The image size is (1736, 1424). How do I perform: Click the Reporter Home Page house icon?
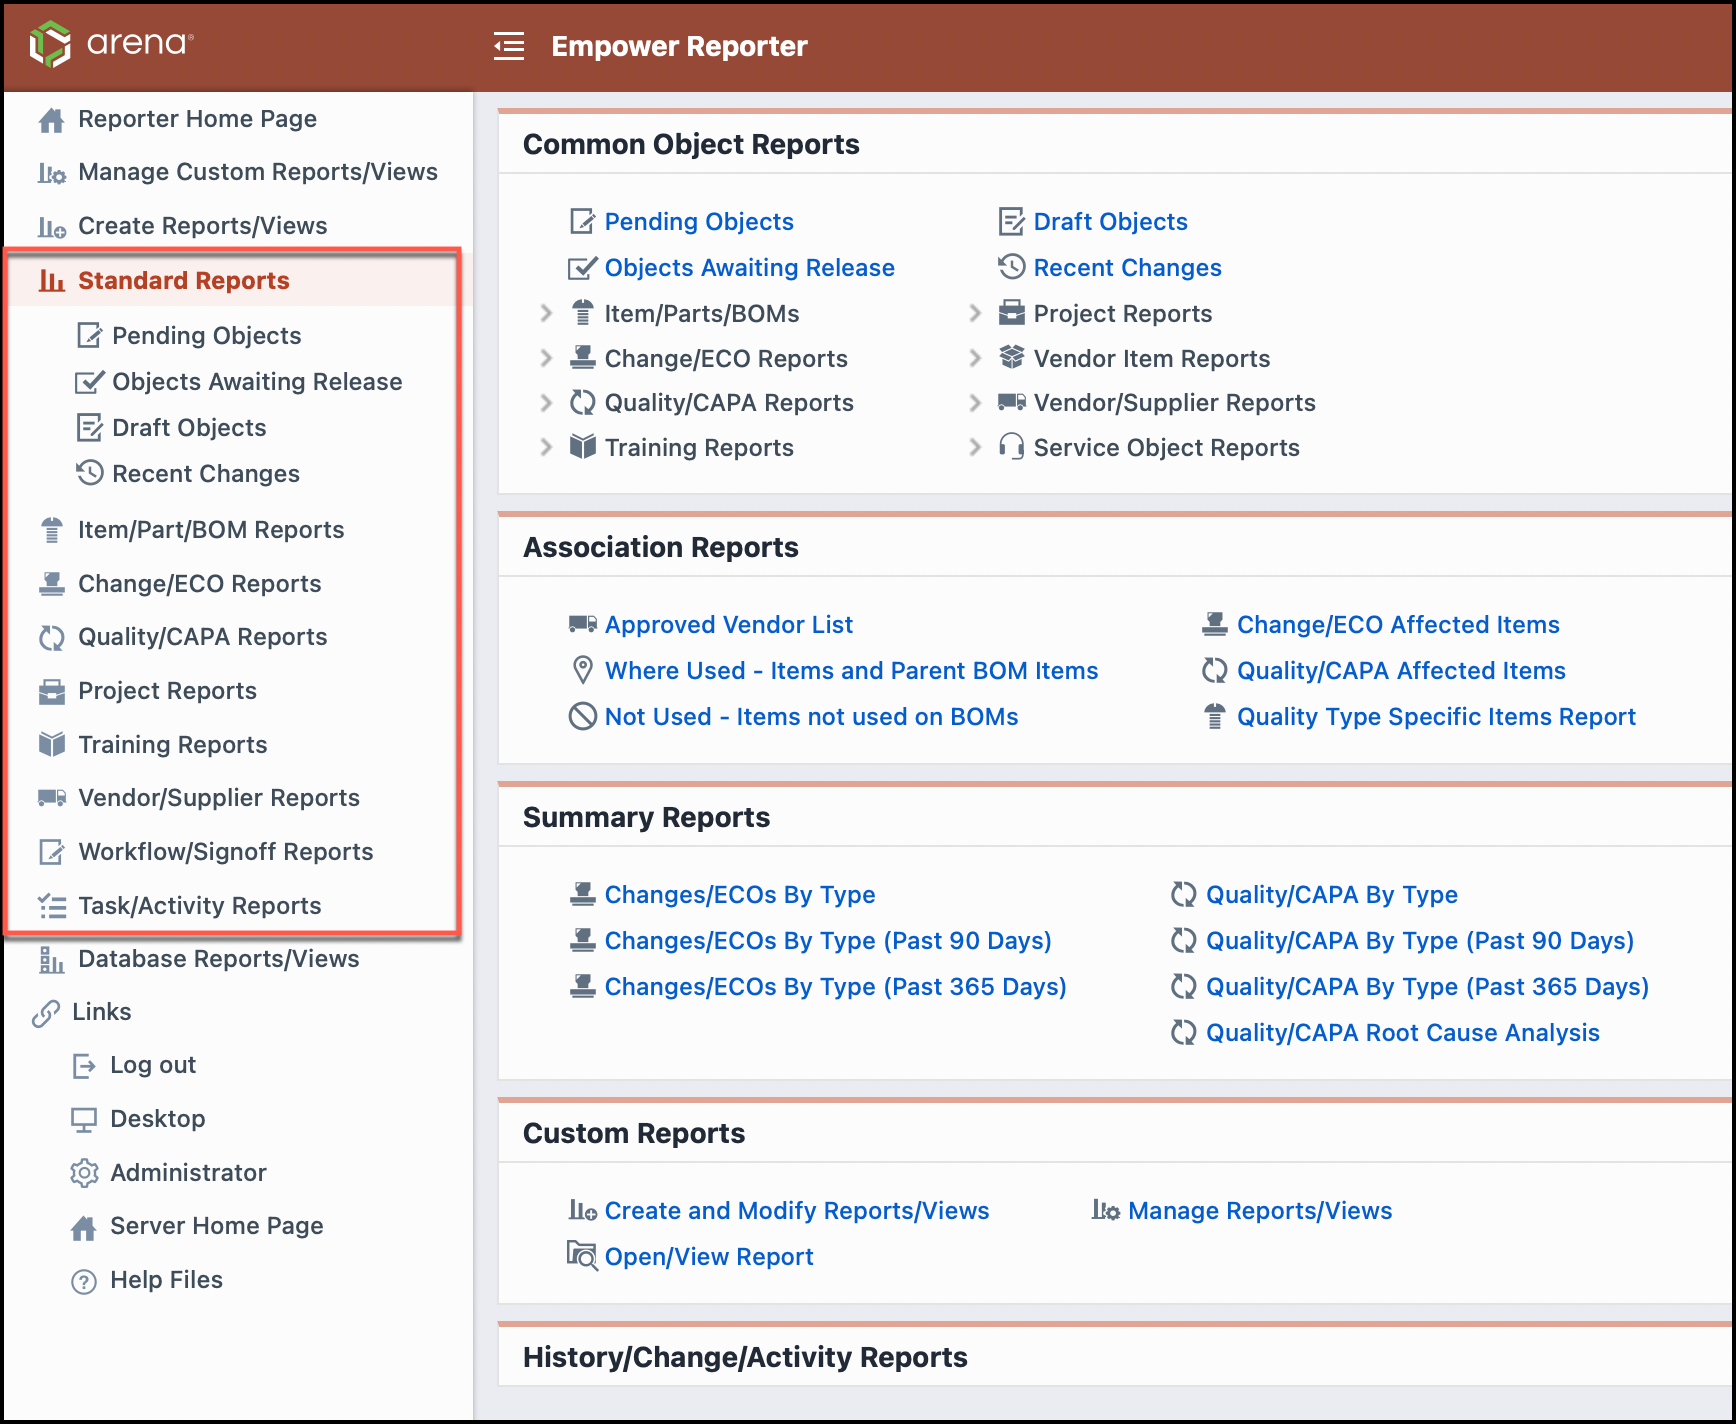click(x=51, y=120)
